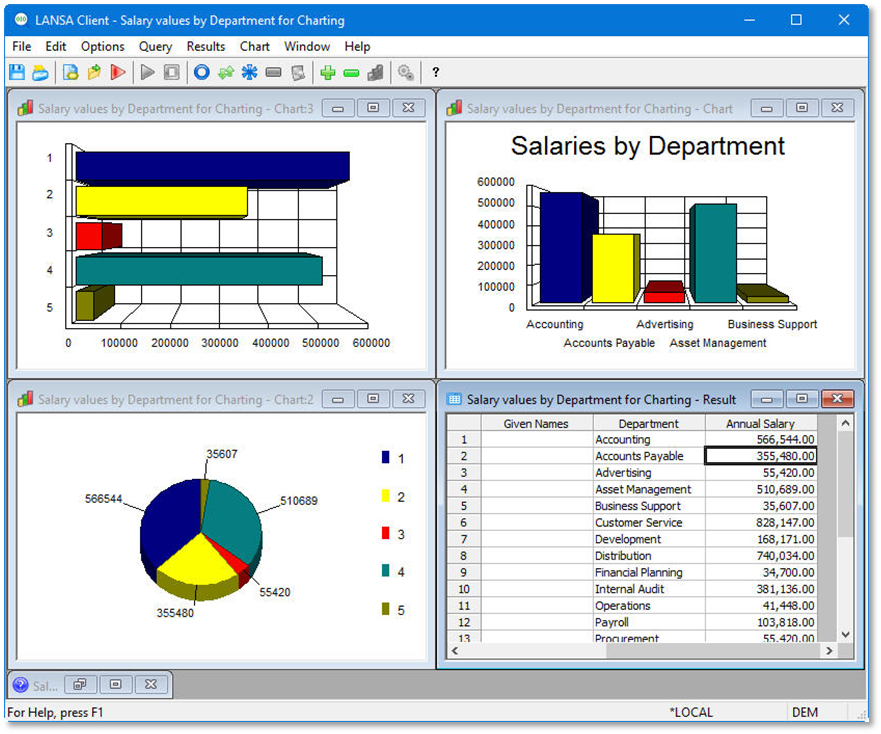Click the blue floppy disk Save icon
This screenshot has width=881, height=734.
[x=16, y=72]
